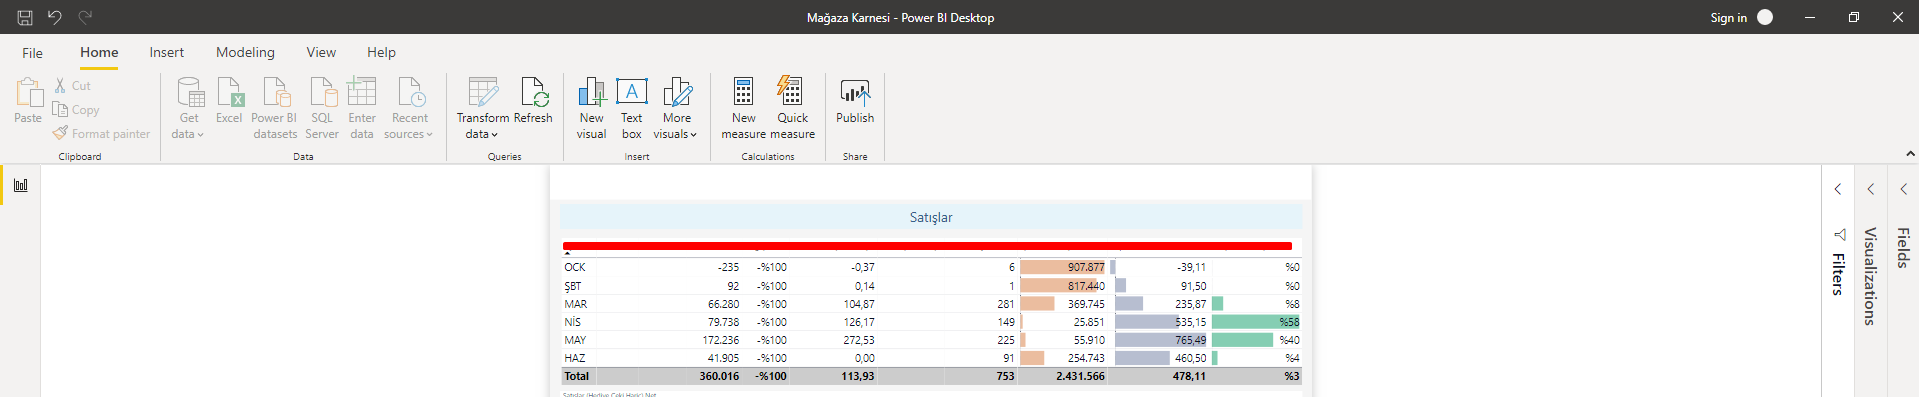This screenshot has height=397, width=1919.
Task: Open Report view from left sidebar
Action: [x=20, y=185]
